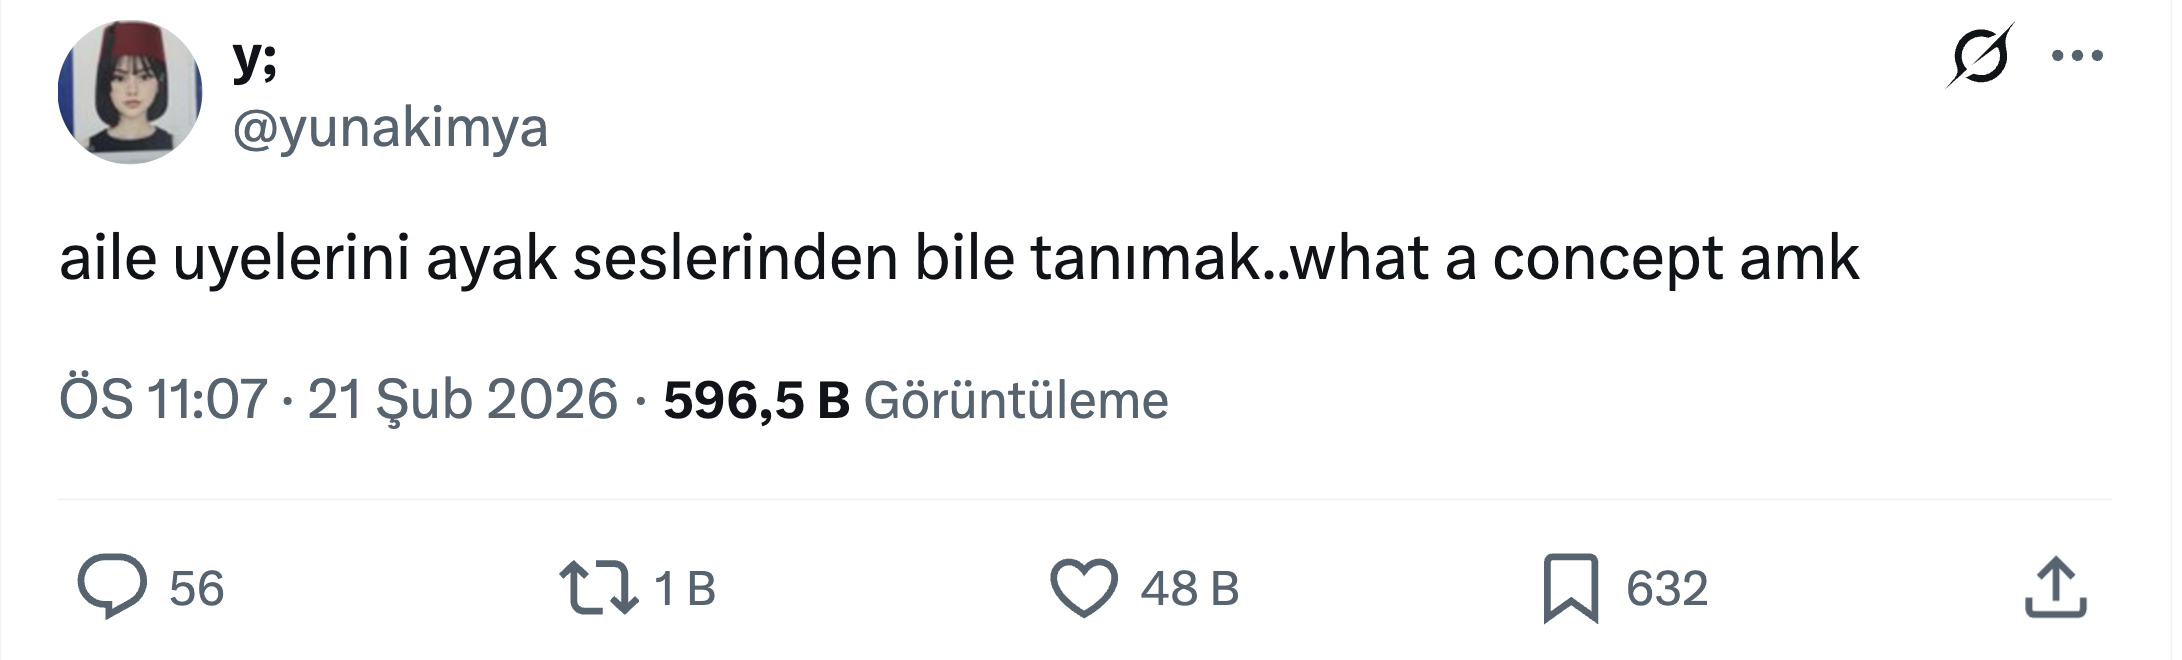Click the "Görüntüleme" label
The height and width of the screenshot is (660, 2182).
click(1015, 400)
